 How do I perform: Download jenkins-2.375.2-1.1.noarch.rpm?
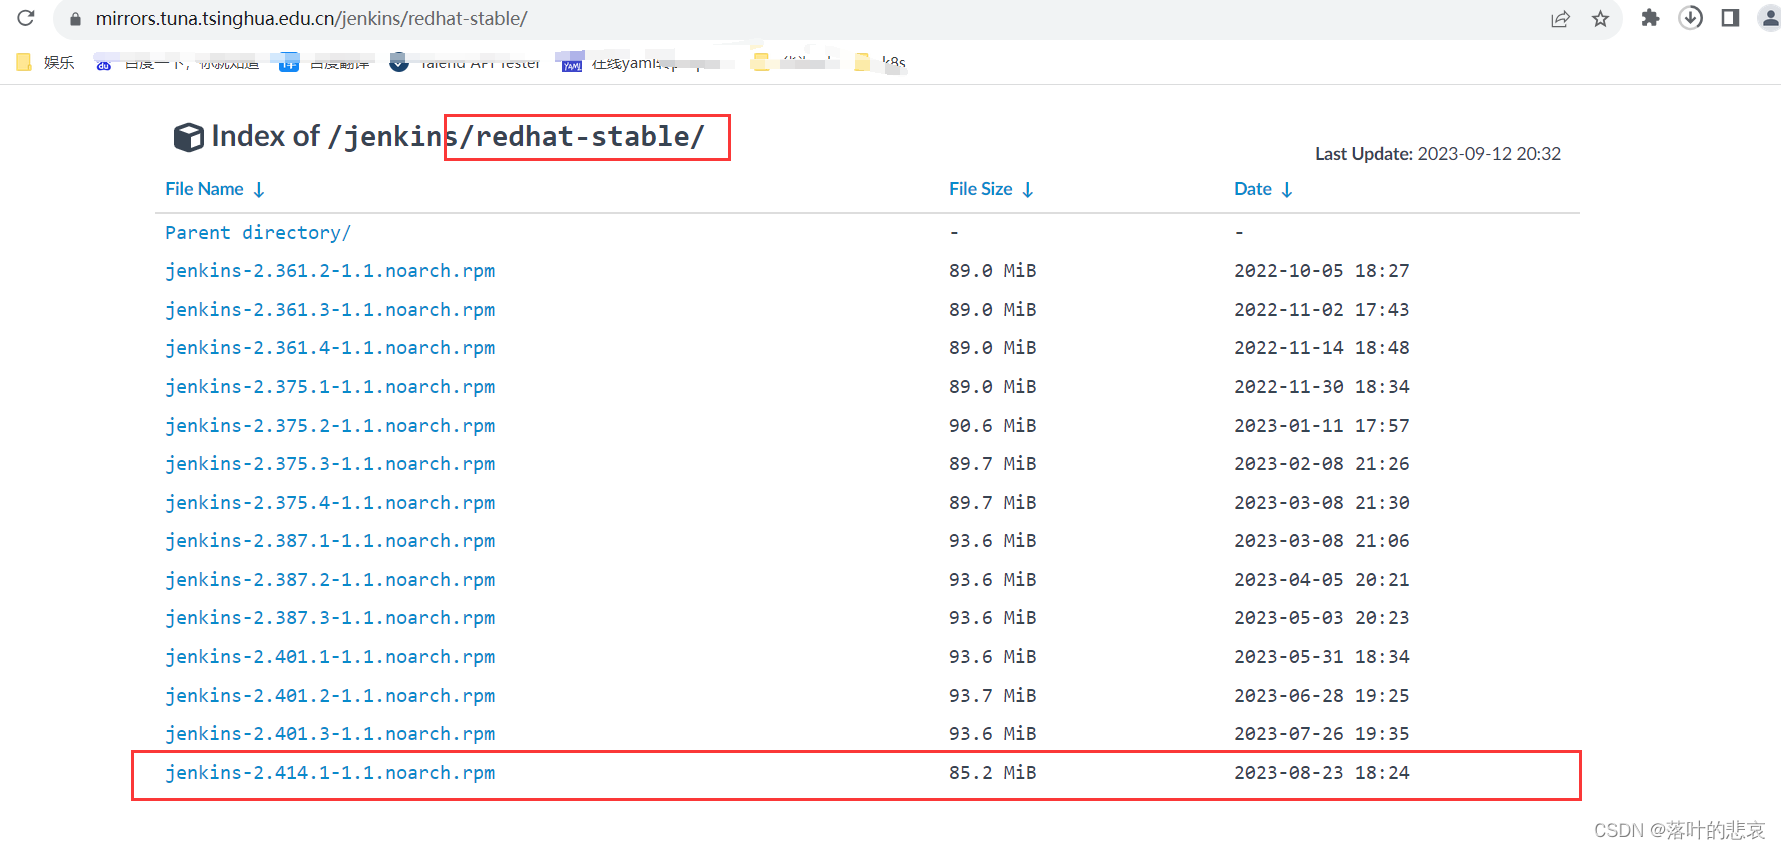tap(330, 426)
